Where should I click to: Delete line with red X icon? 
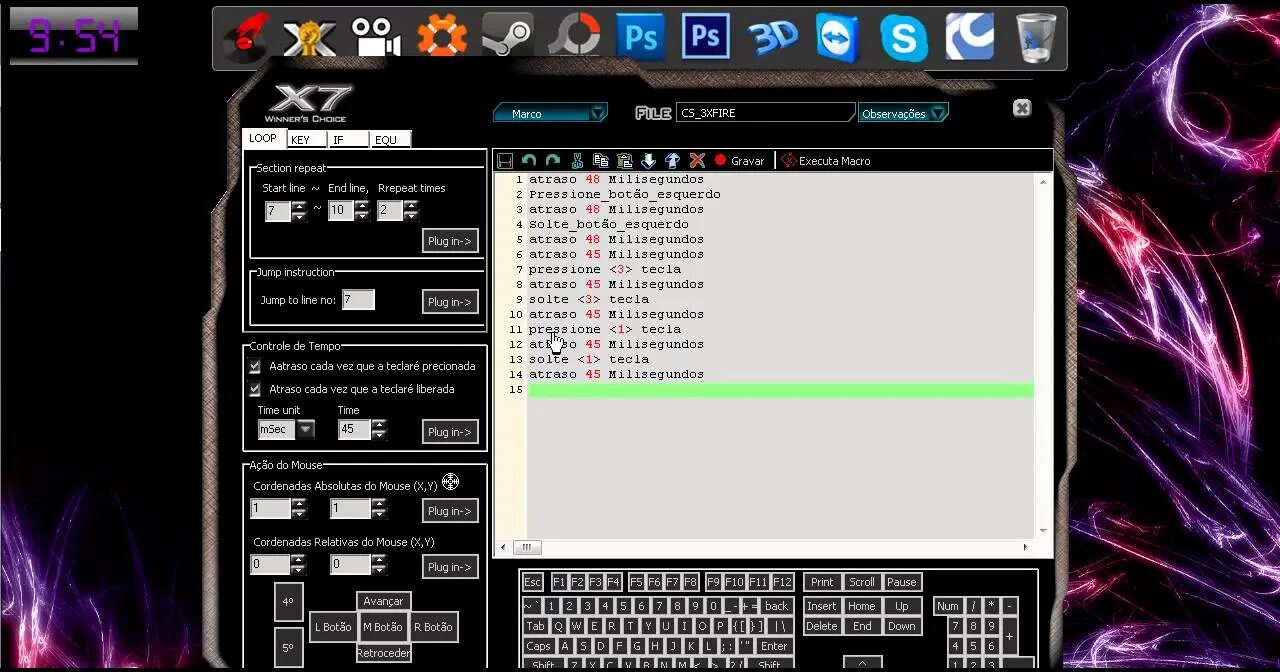click(x=697, y=161)
